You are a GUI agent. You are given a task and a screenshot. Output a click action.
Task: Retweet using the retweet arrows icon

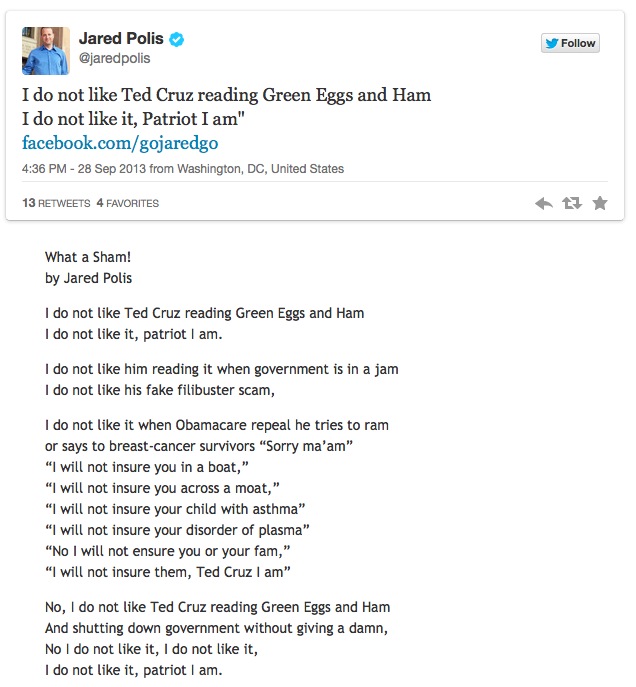pos(571,203)
